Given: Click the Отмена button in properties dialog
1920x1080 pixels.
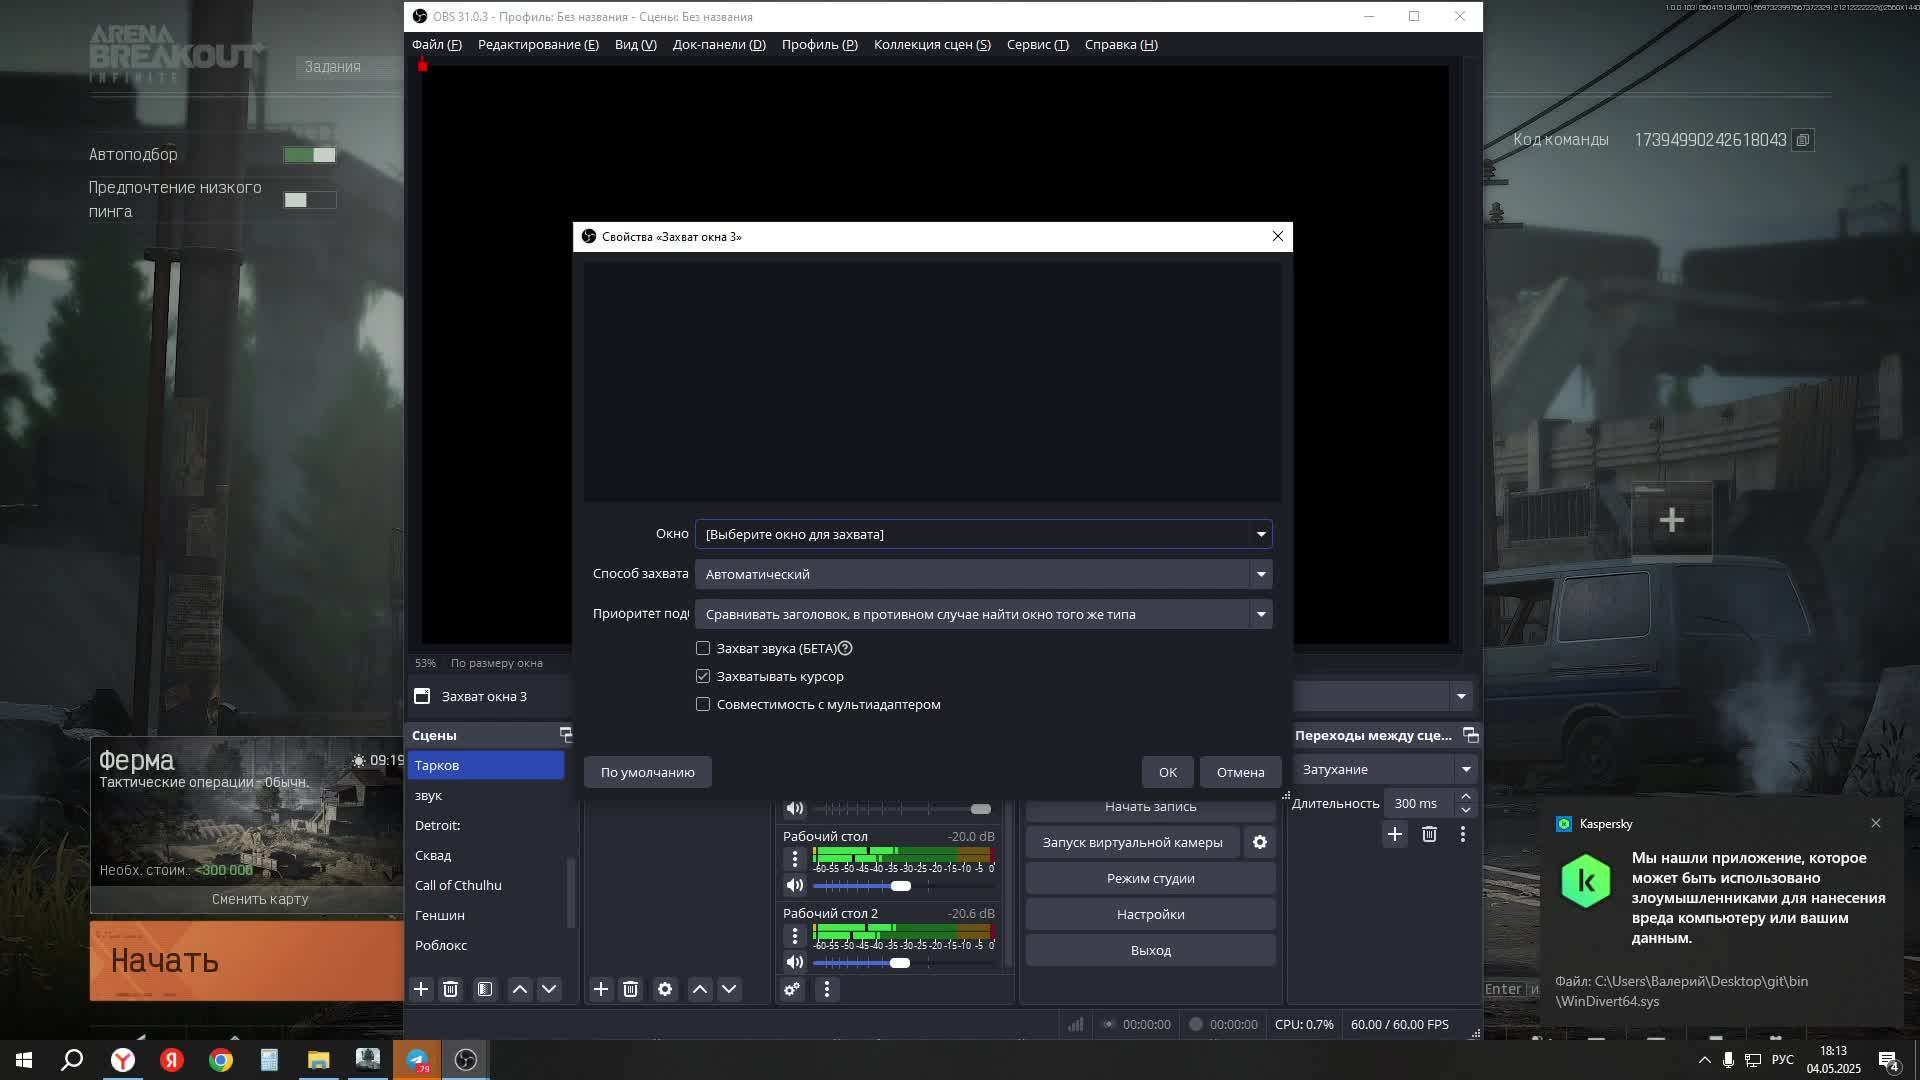Looking at the screenshot, I should [x=1240, y=772].
